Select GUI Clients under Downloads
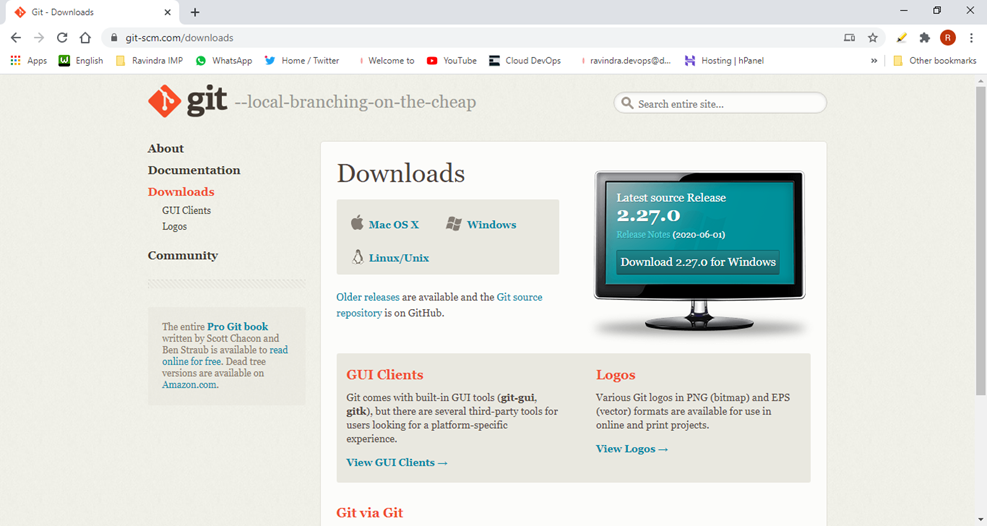This screenshot has width=987, height=526. [x=186, y=211]
